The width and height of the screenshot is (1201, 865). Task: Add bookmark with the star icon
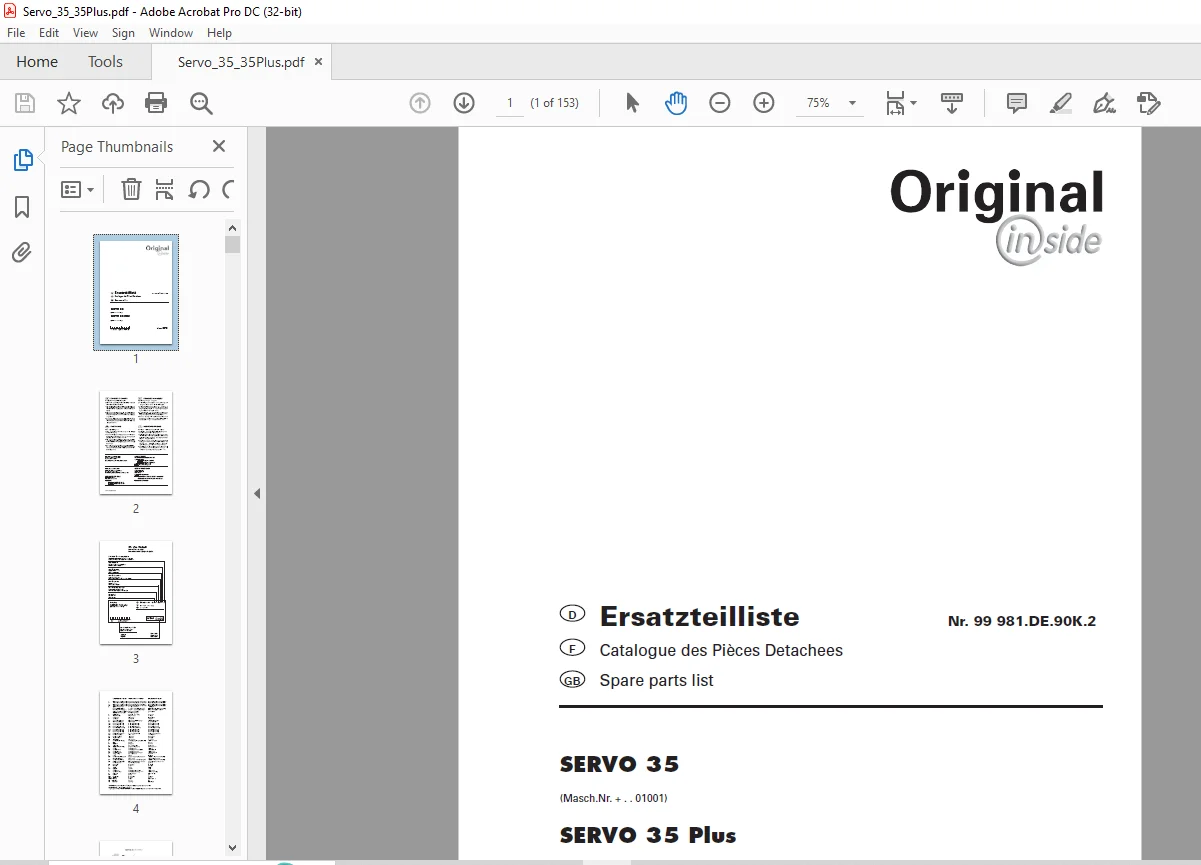coord(68,103)
